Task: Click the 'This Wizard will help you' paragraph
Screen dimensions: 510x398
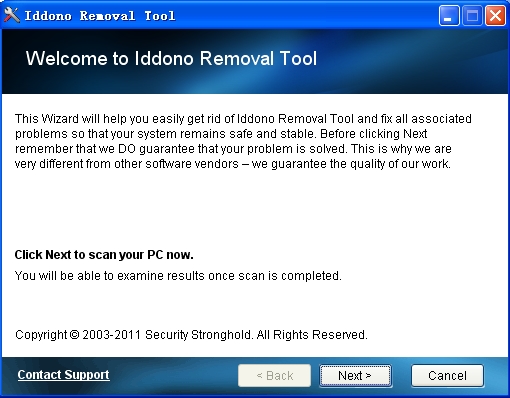Action: (243, 141)
